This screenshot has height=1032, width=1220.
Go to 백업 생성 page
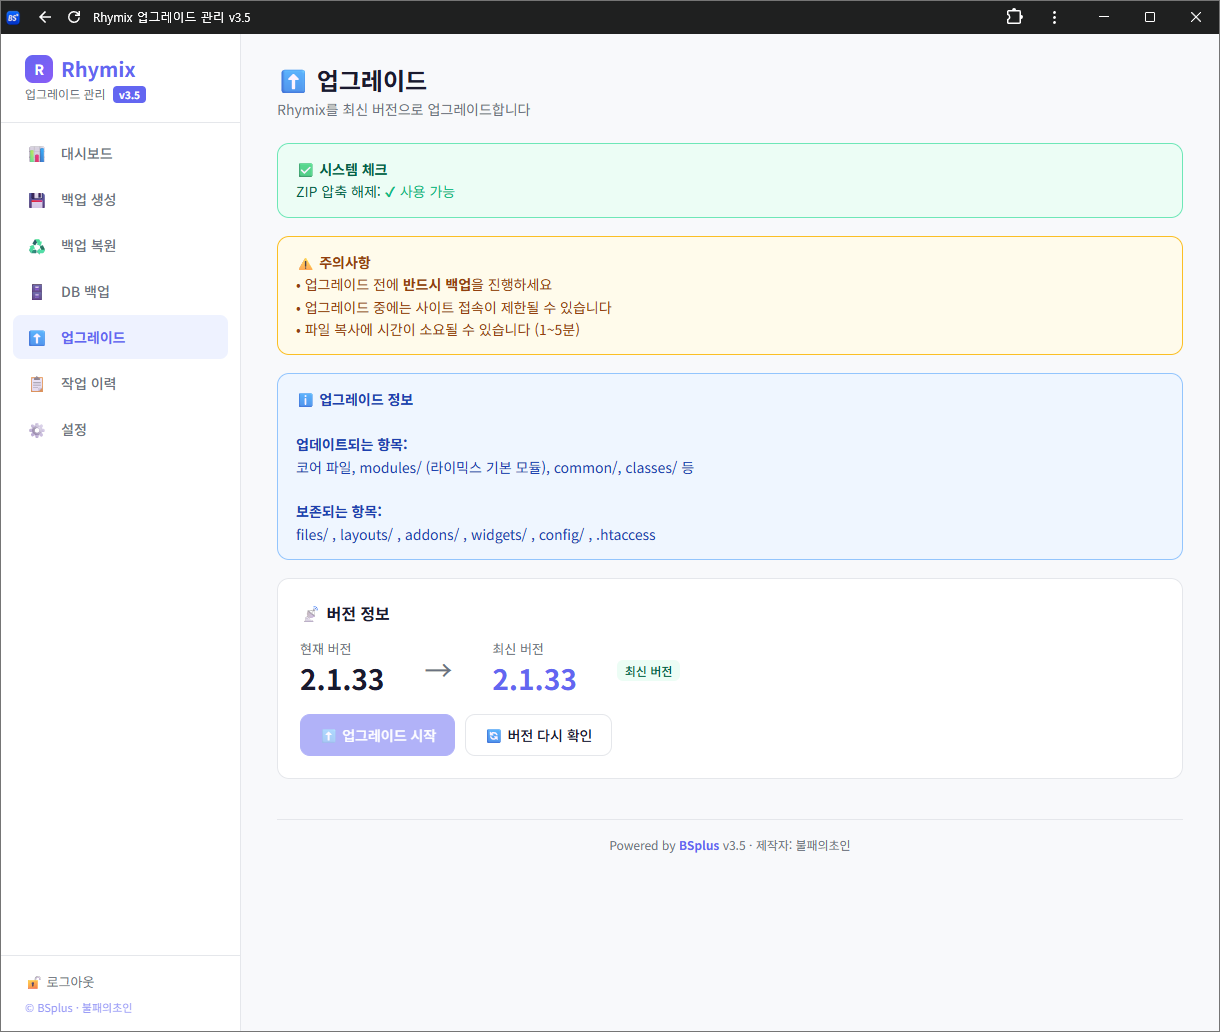click(x=120, y=200)
